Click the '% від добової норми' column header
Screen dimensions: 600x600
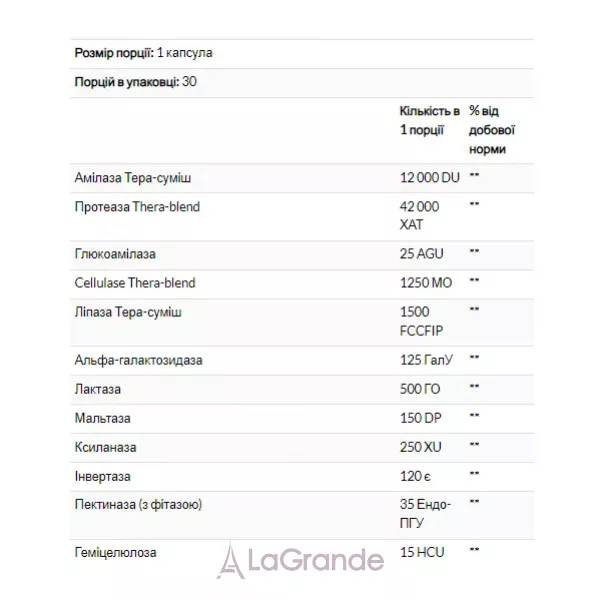click(492, 130)
